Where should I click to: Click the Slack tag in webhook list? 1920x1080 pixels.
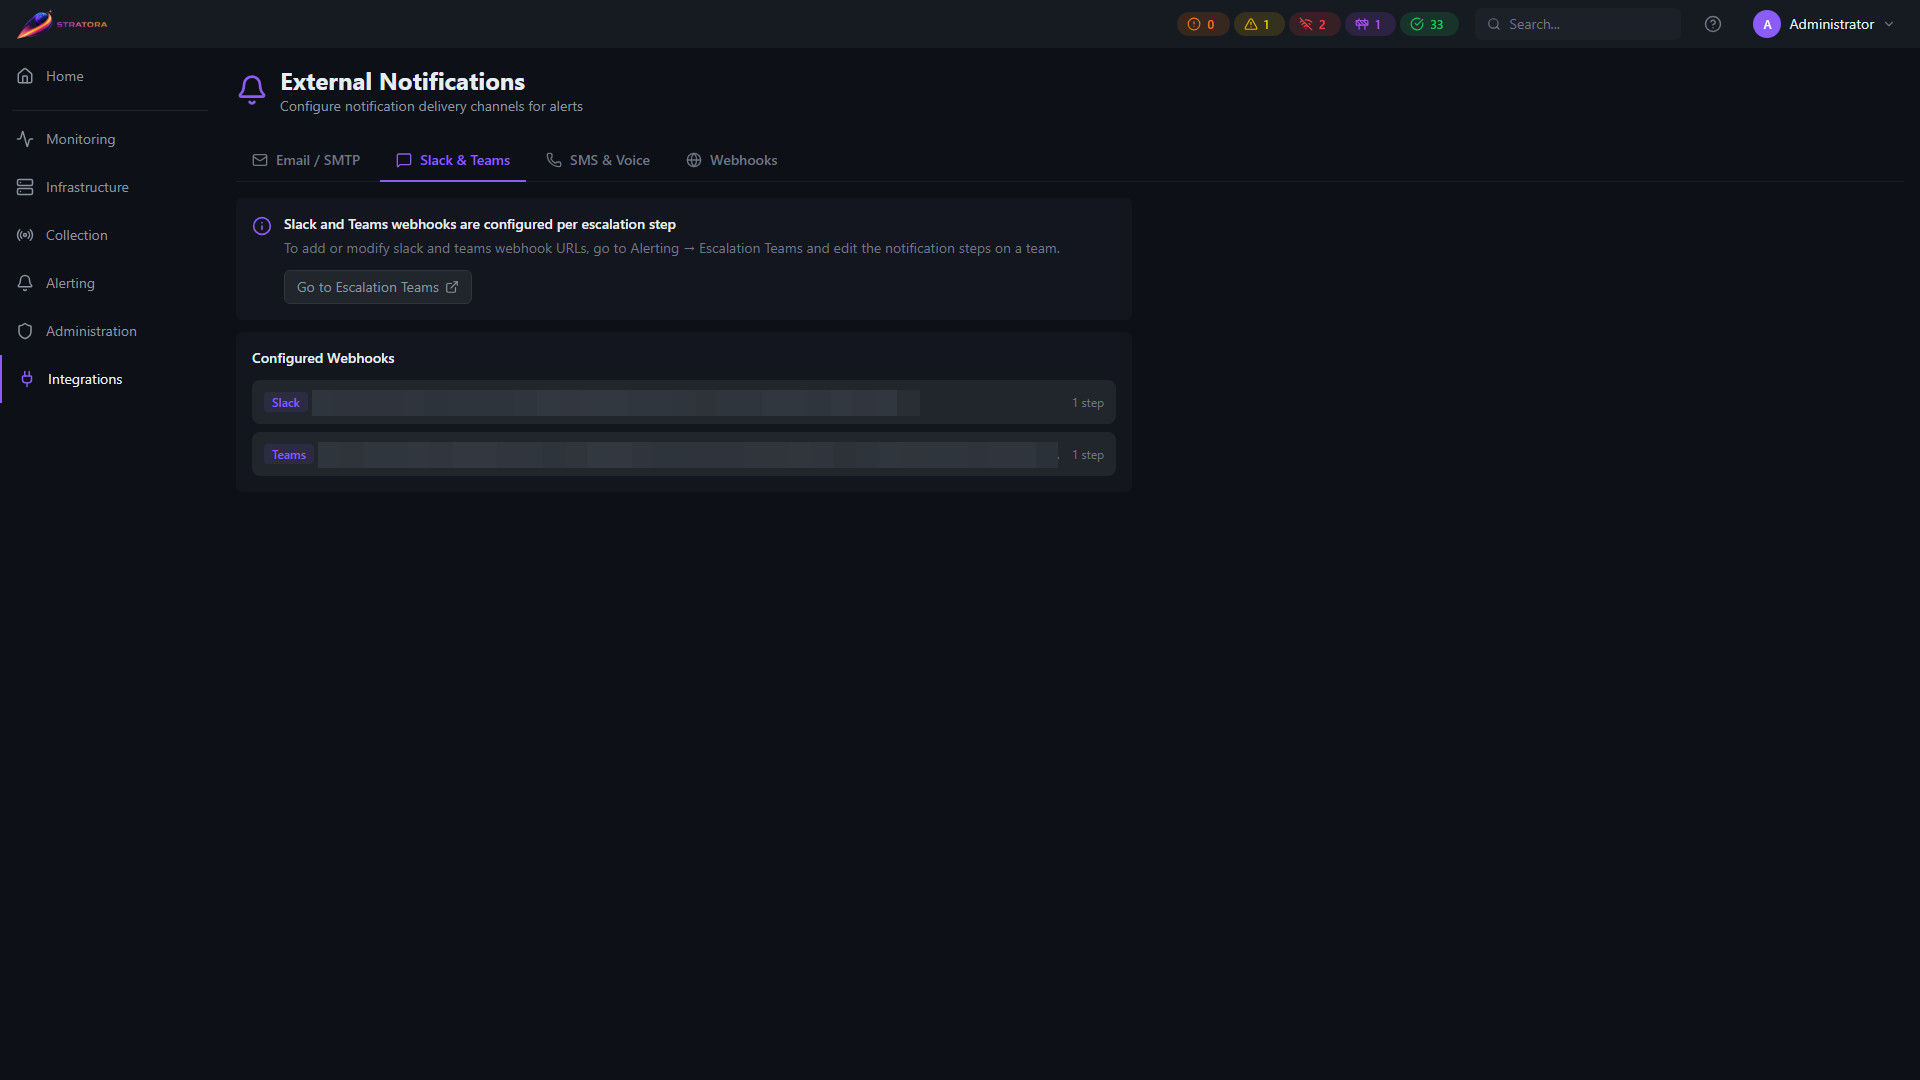[x=286, y=403]
